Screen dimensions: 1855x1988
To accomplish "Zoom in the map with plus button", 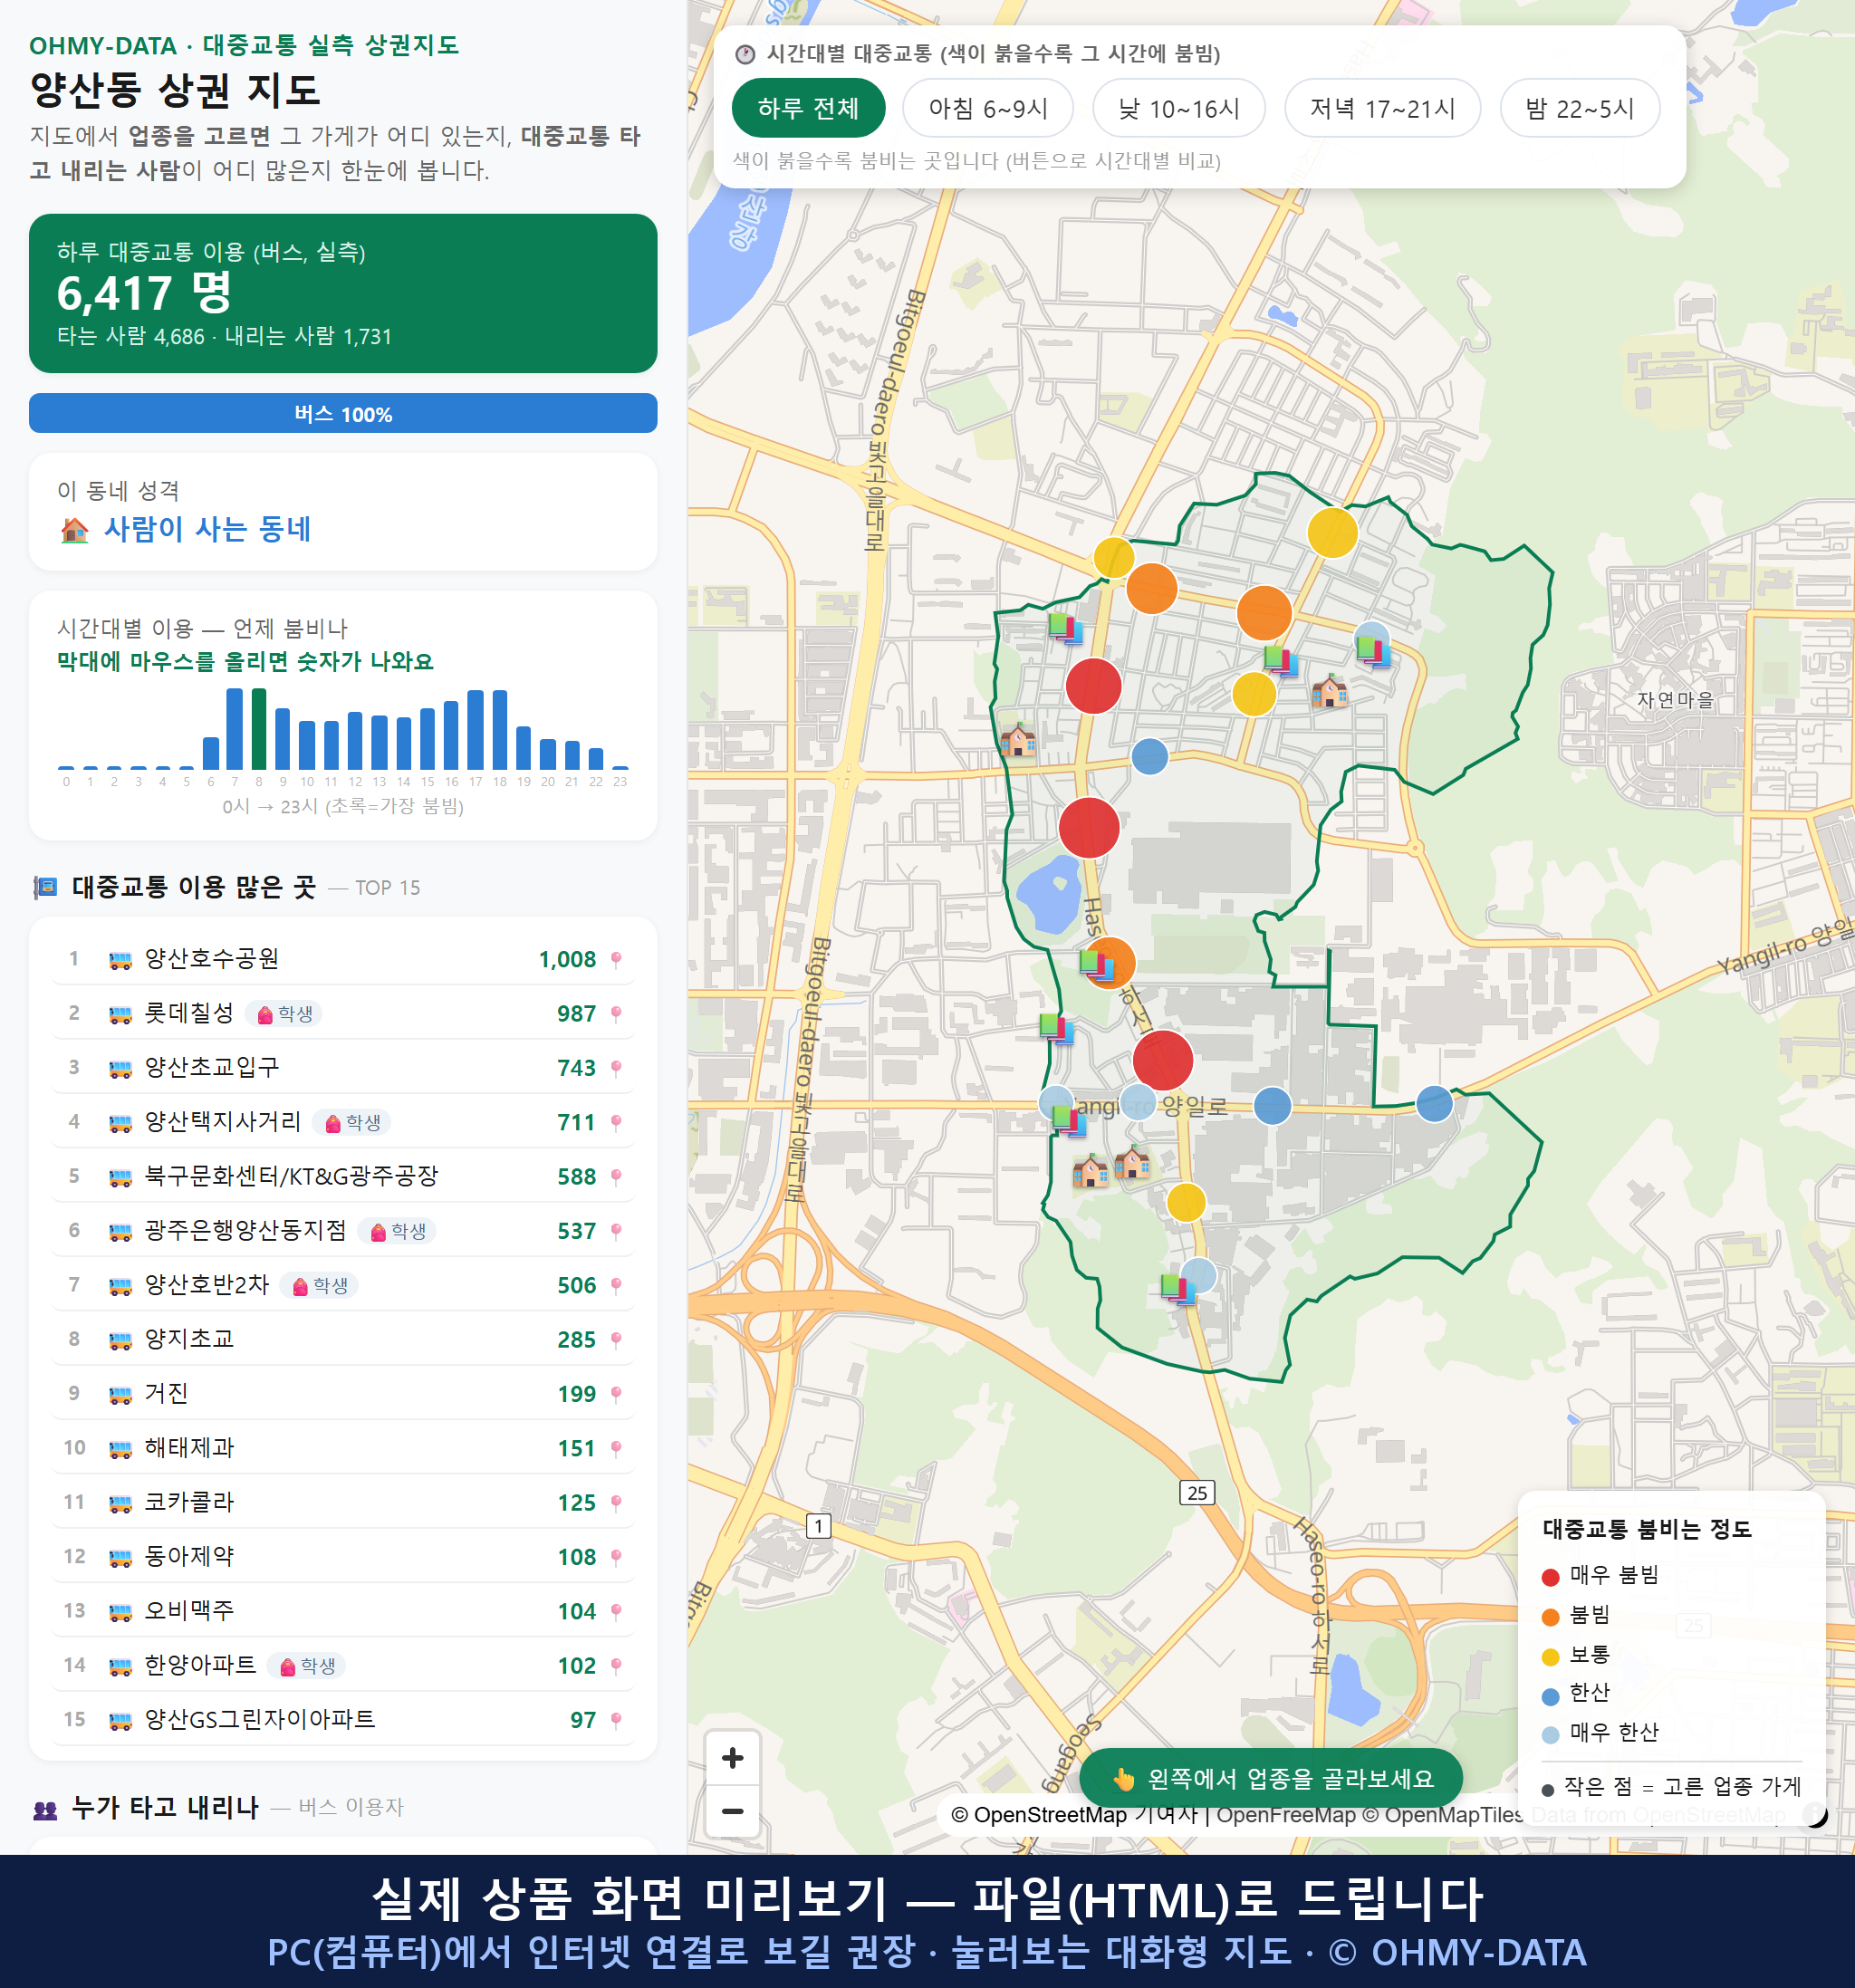I will pos(732,1758).
